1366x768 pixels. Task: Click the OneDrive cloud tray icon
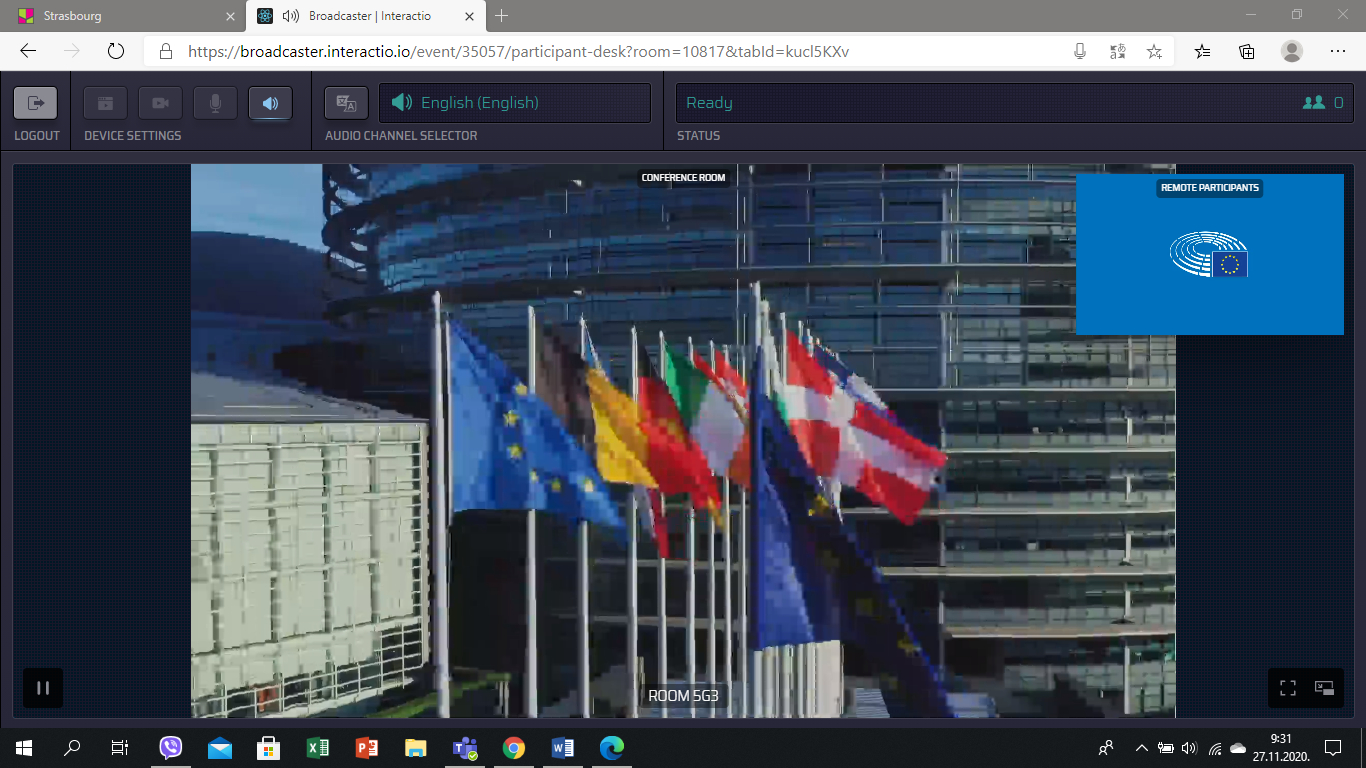[1238, 747]
